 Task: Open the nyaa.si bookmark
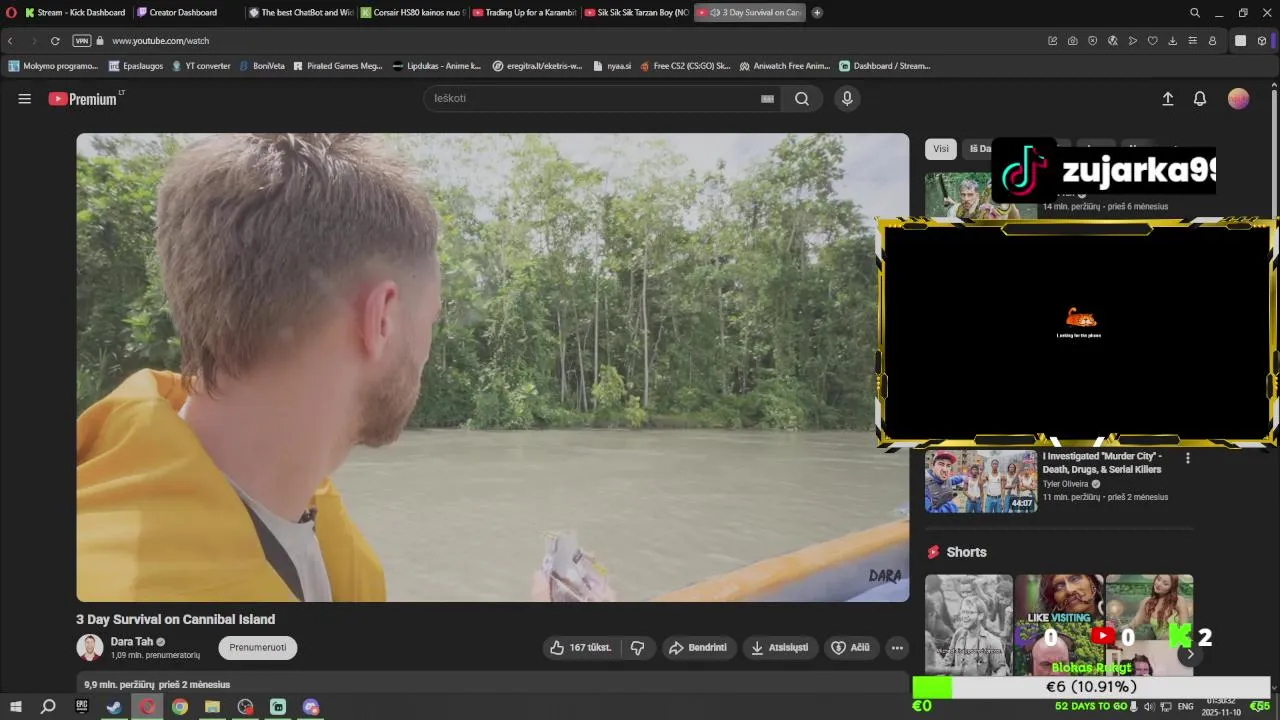click(611, 66)
